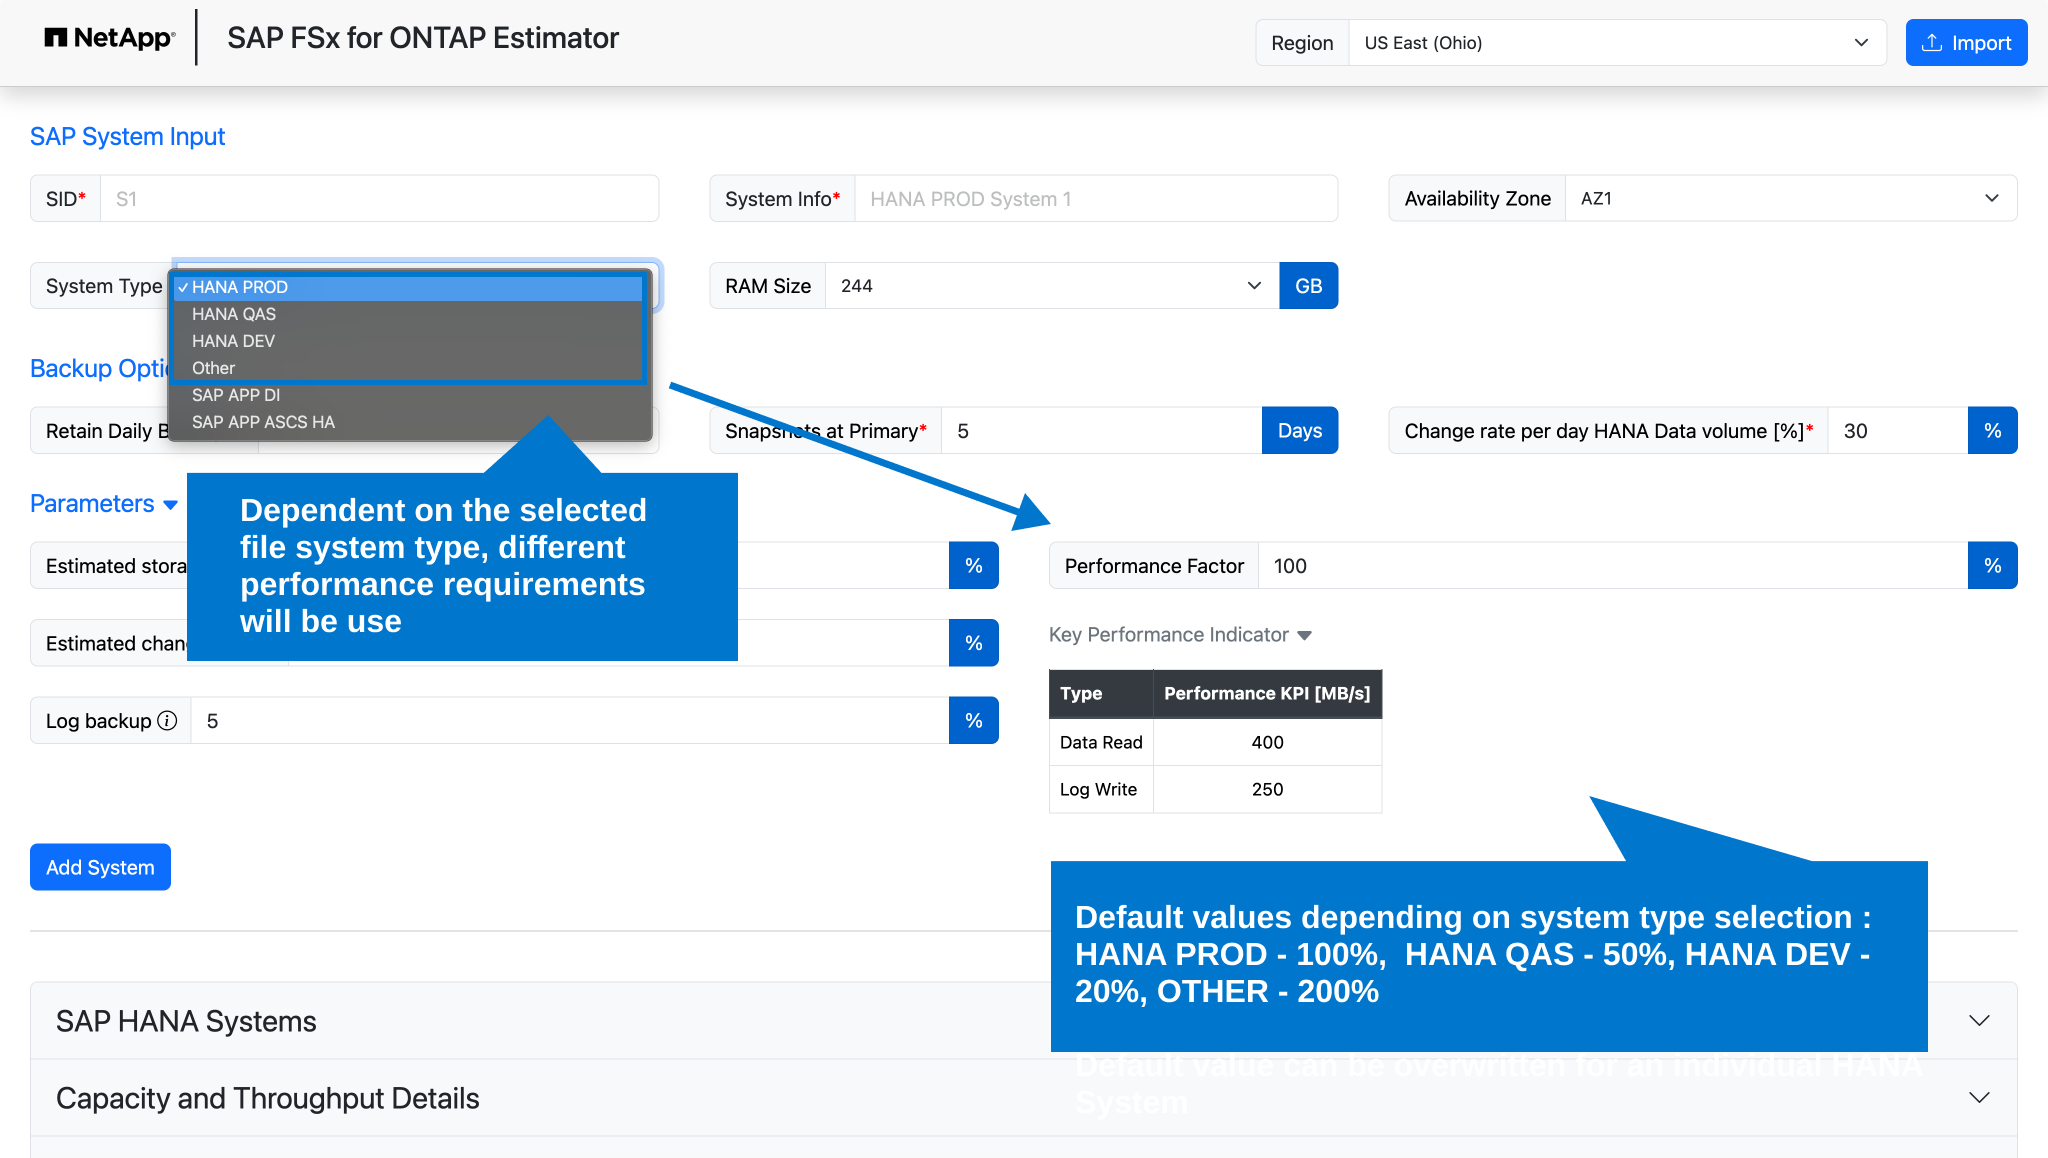
Task: Click the Add System button
Action: pos(100,867)
